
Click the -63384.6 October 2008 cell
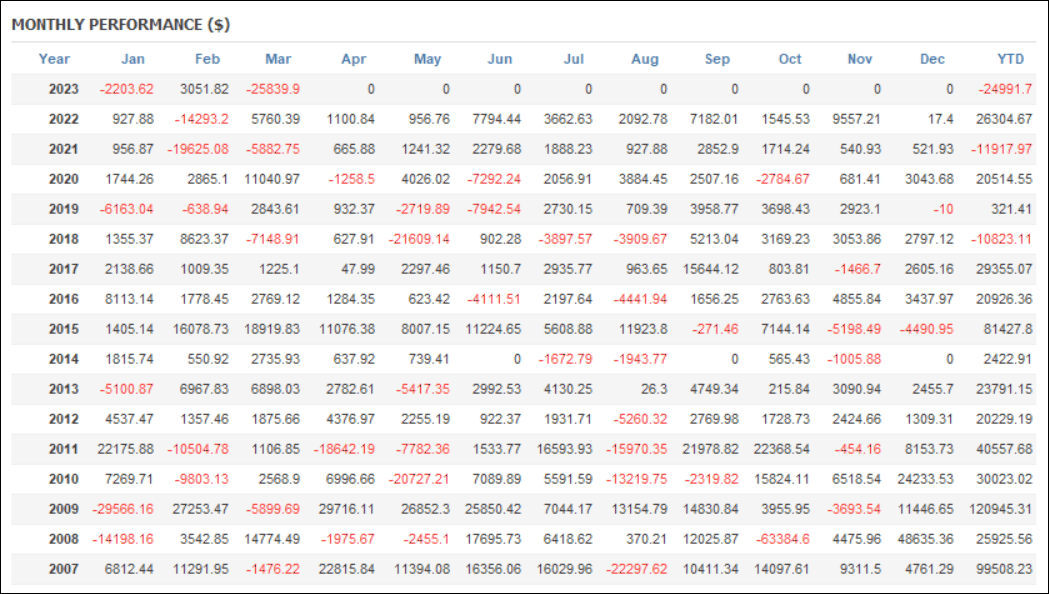[782, 538]
